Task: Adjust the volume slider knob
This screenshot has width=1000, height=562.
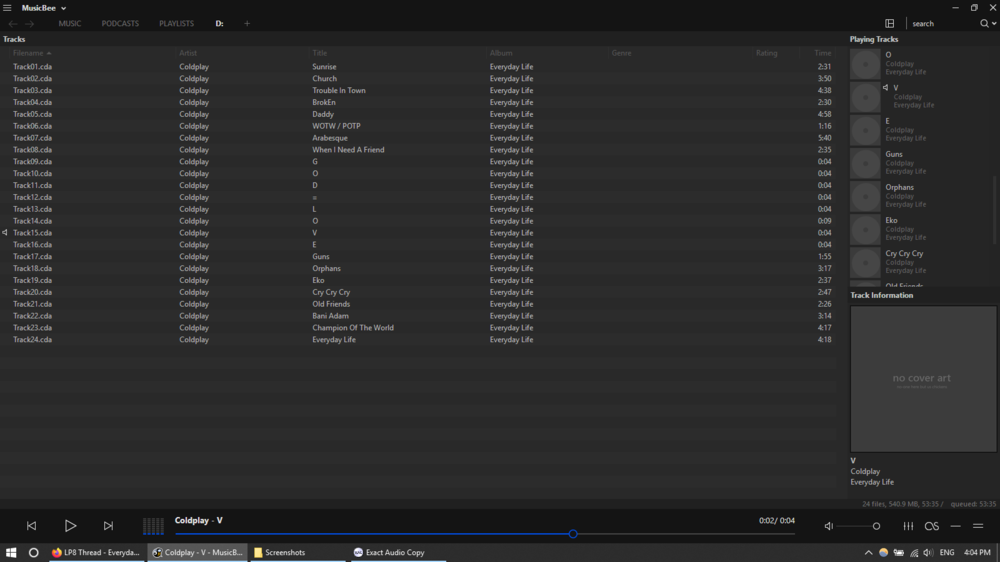Action: (x=876, y=526)
